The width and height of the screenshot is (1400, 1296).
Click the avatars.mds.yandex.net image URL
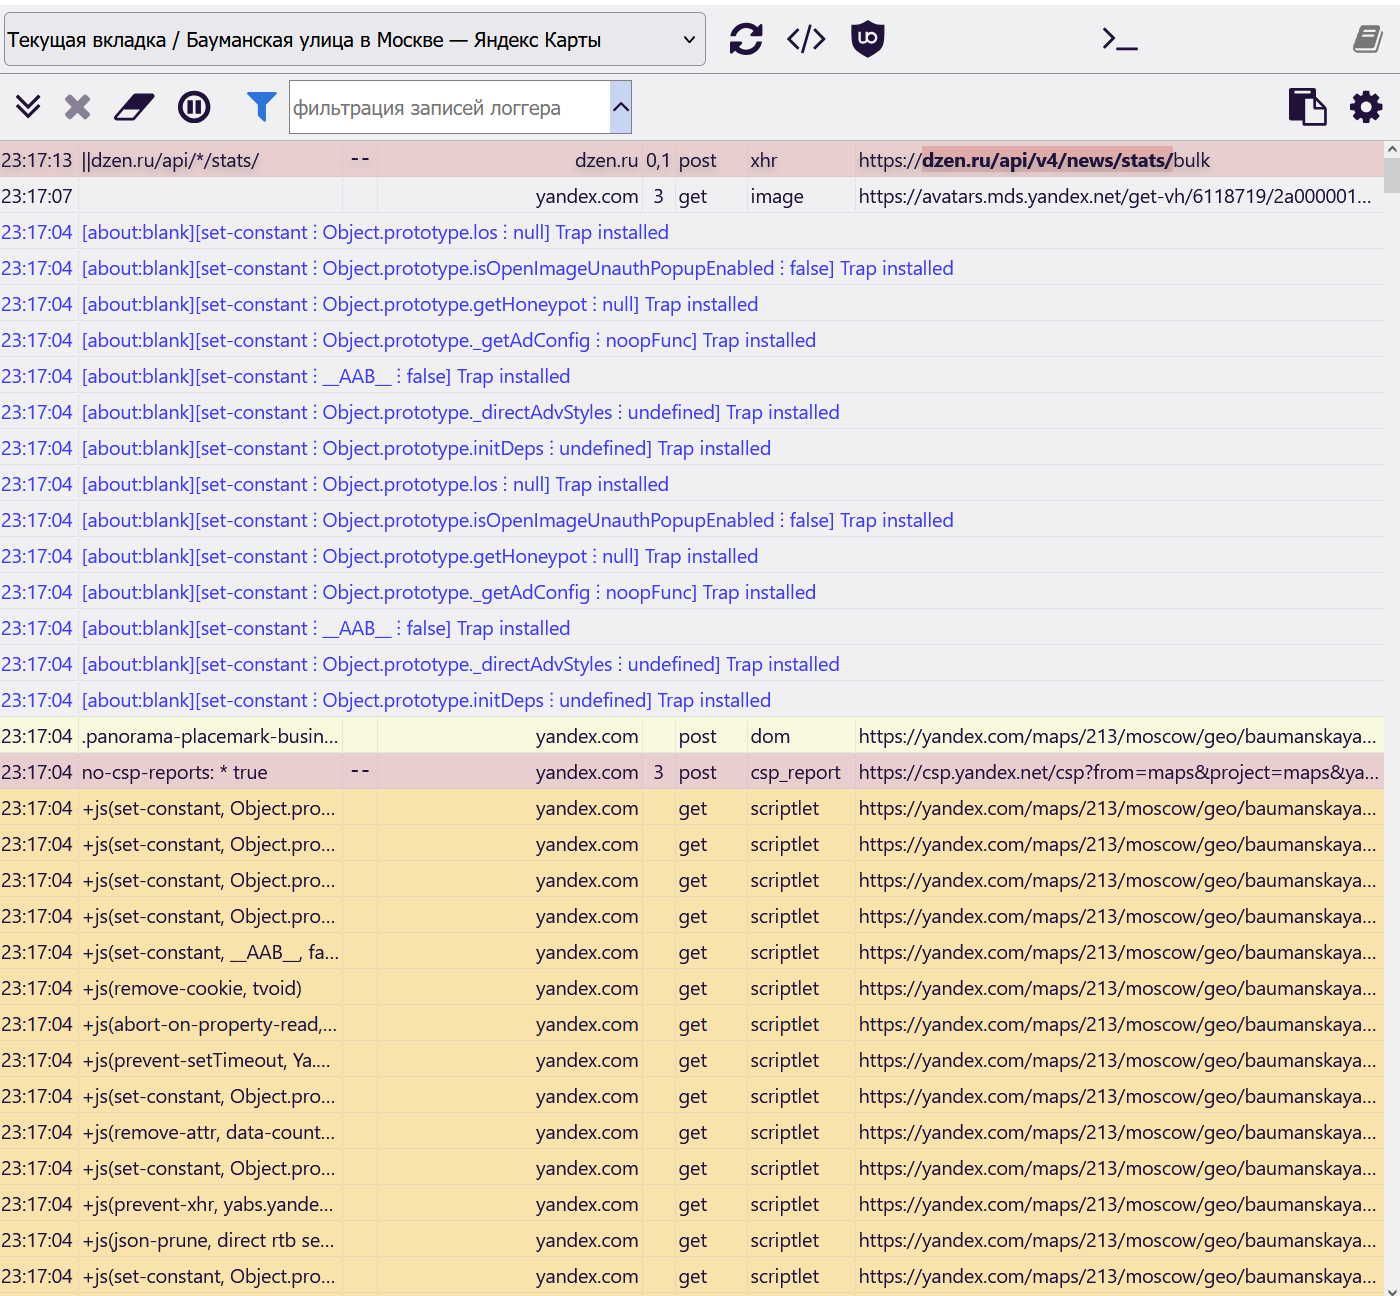coord(1115,196)
